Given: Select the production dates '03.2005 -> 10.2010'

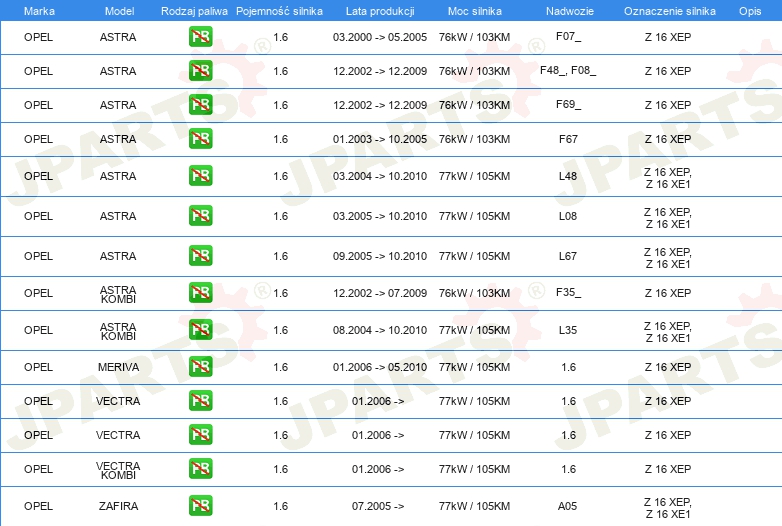Looking at the screenshot, I should (x=380, y=216).
